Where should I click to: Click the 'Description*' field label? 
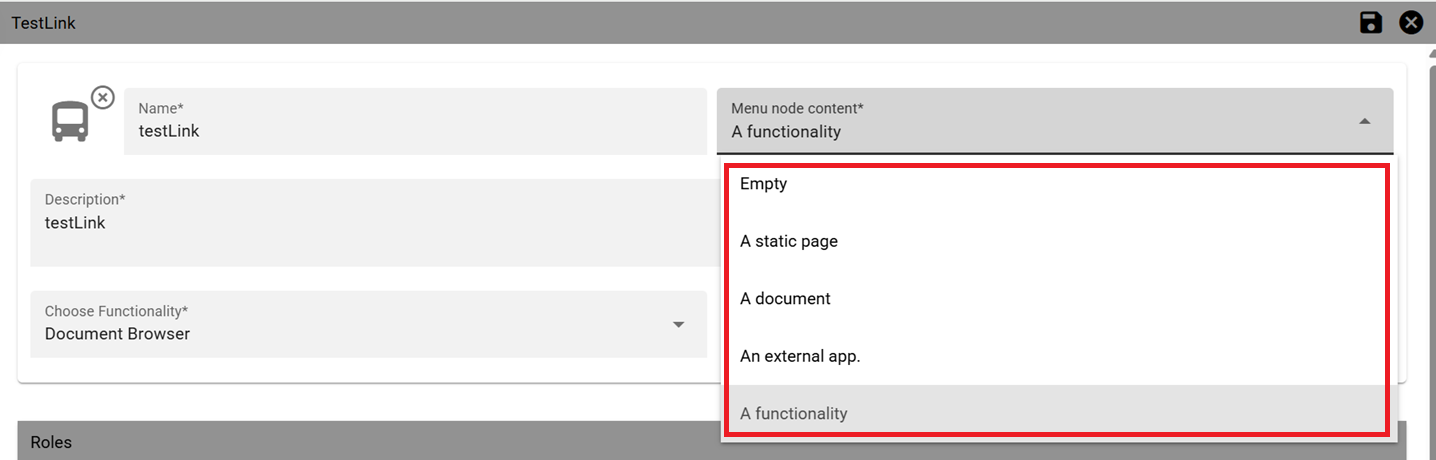[x=85, y=199]
